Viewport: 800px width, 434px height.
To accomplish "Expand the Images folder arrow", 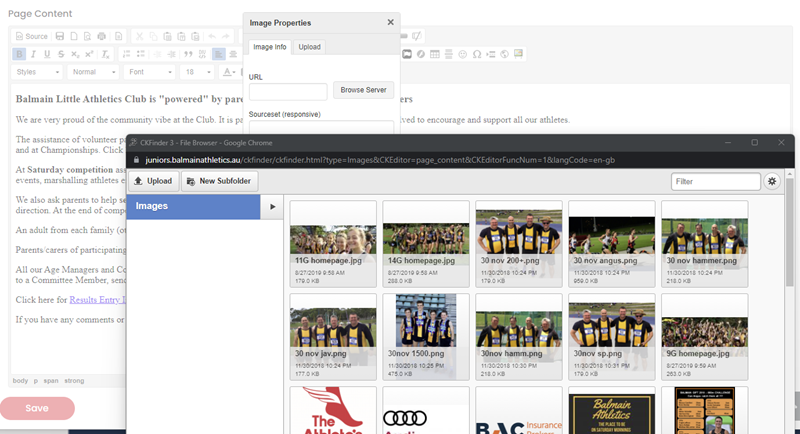I will [x=272, y=206].
